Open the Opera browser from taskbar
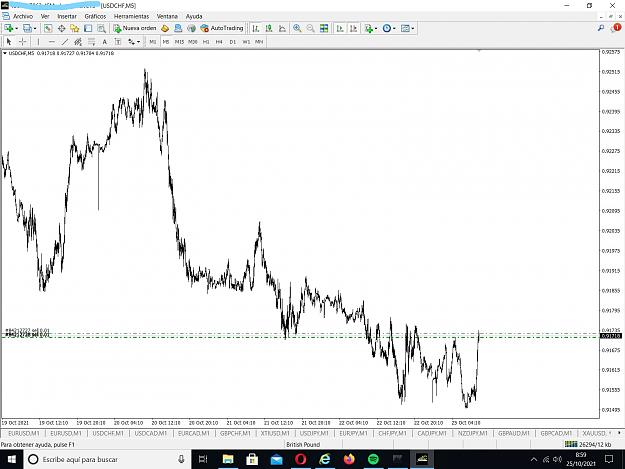 coord(301,459)
